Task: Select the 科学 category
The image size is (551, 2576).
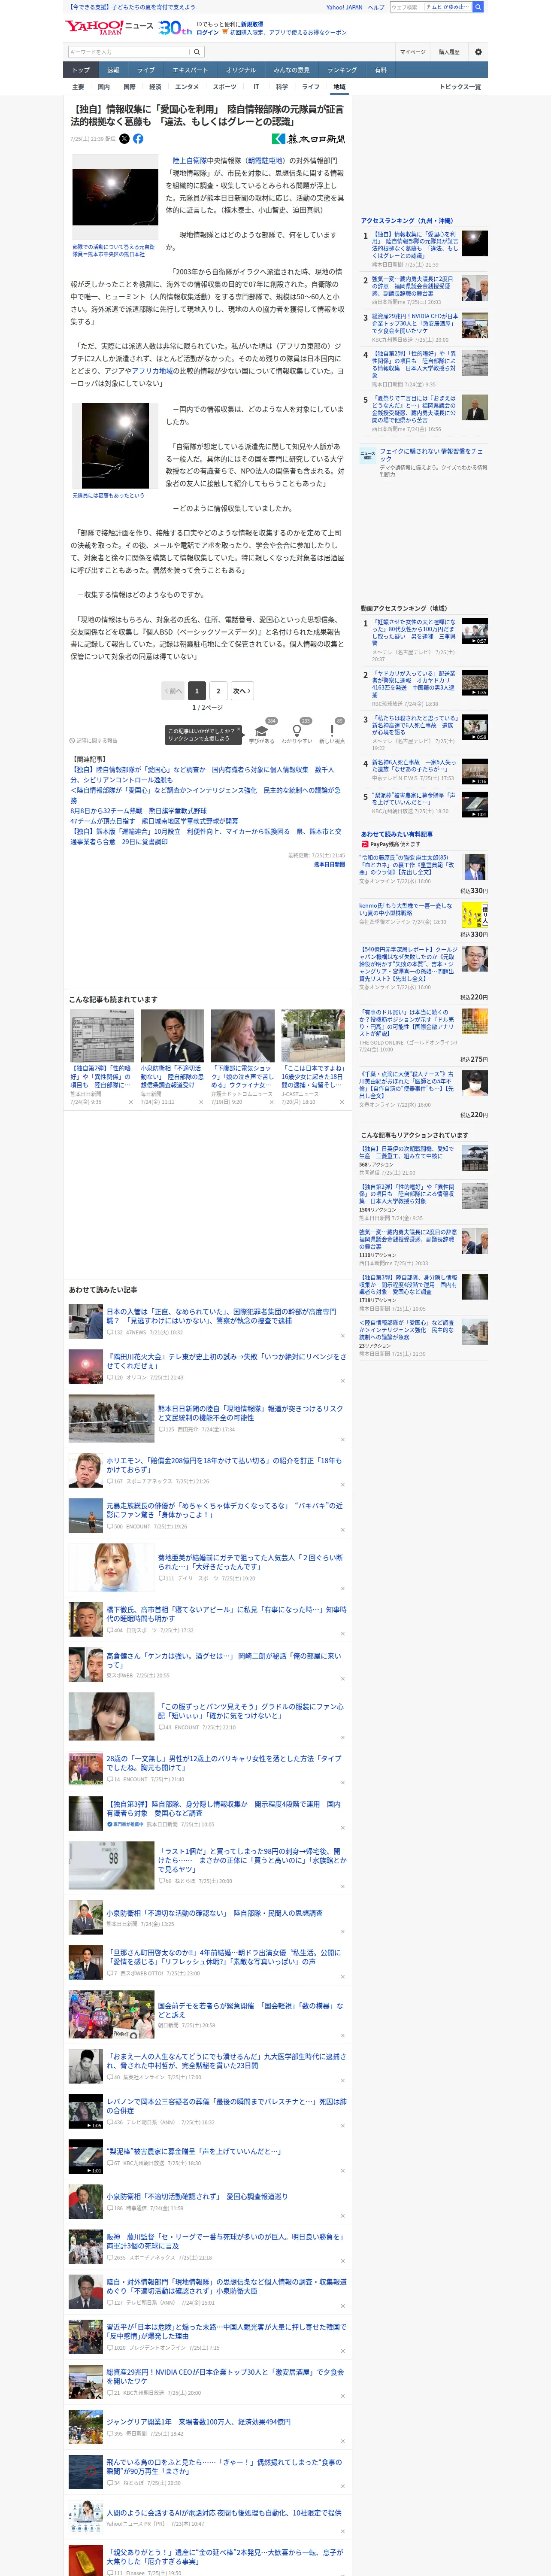Action: click(x=282, y=87)
